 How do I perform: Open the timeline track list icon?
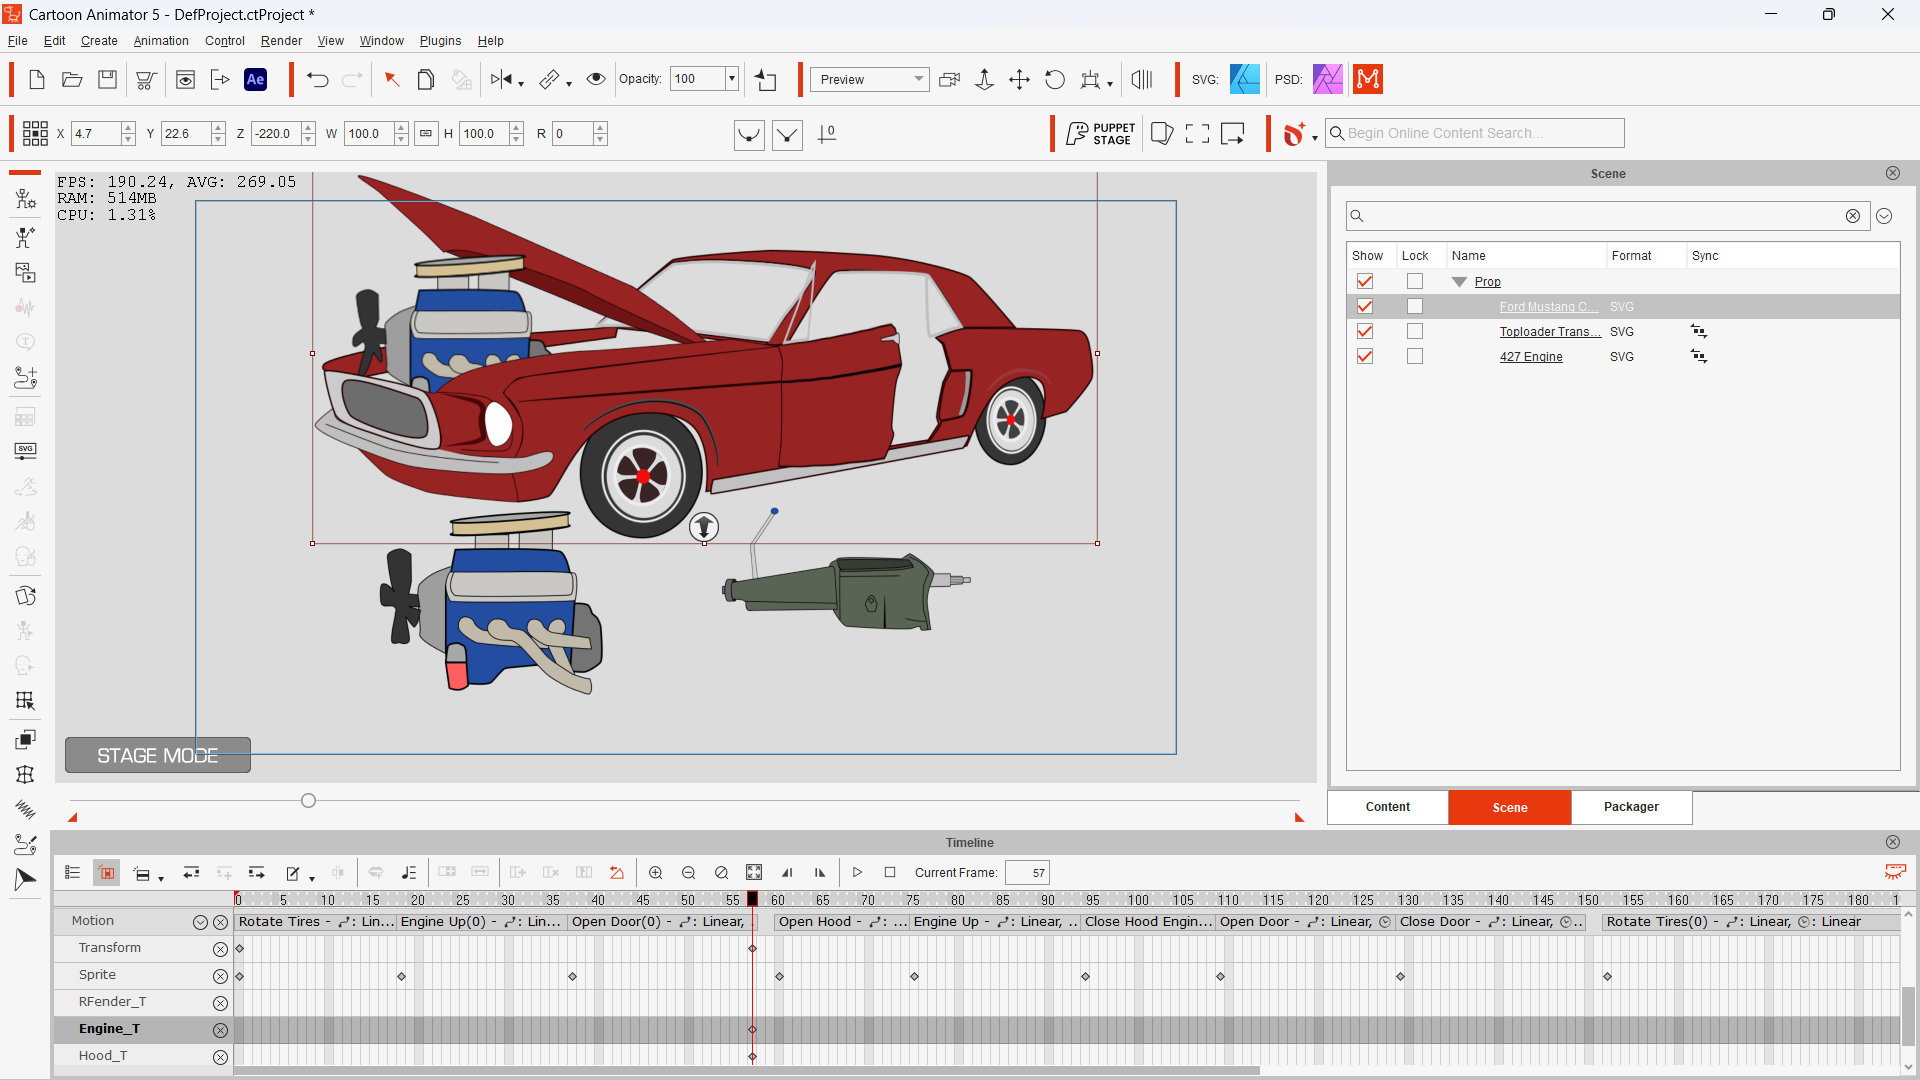pos(72,873)
